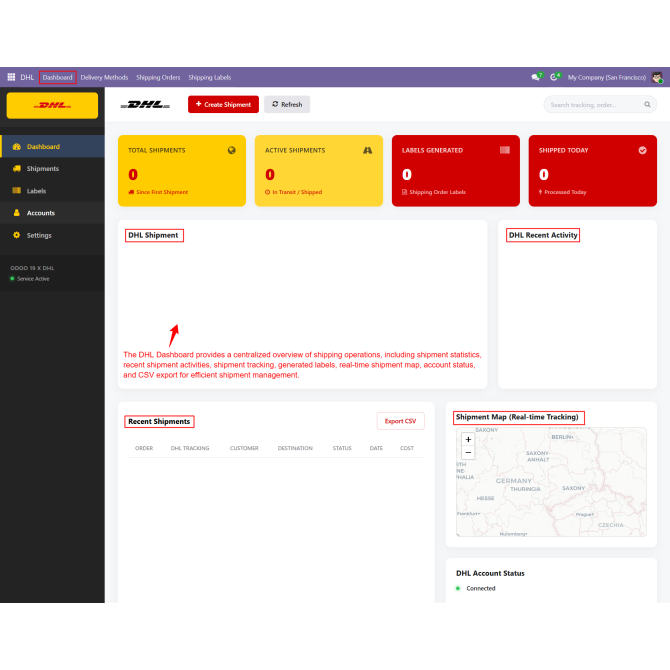Go to Dashboard in the sidebar
This screenshot has height=670, width=670.
point(52,147)
